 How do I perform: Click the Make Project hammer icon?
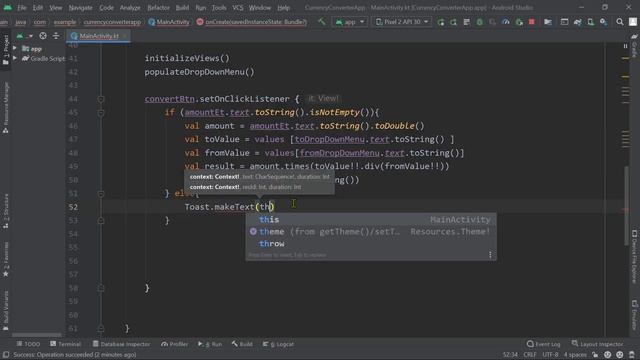click(322, 22)
